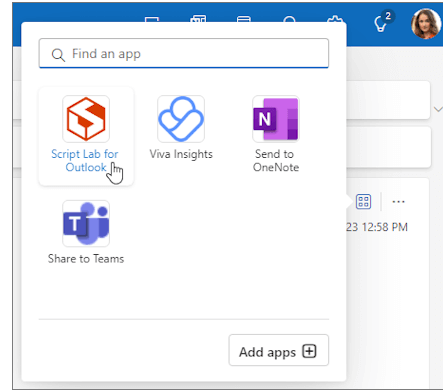Expand the chevron at the right edge
This screenshot has height=391, width=443.
tap(438, 109)
